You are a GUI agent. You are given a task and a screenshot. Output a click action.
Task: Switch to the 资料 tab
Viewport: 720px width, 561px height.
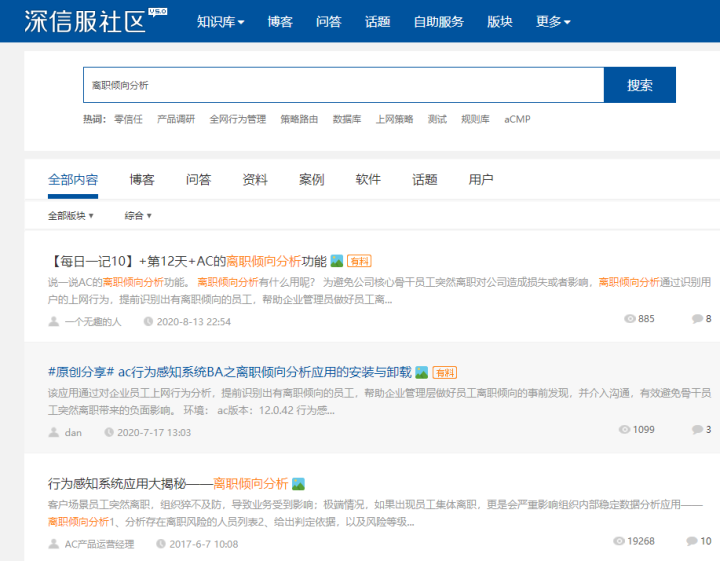coord(255,180)
